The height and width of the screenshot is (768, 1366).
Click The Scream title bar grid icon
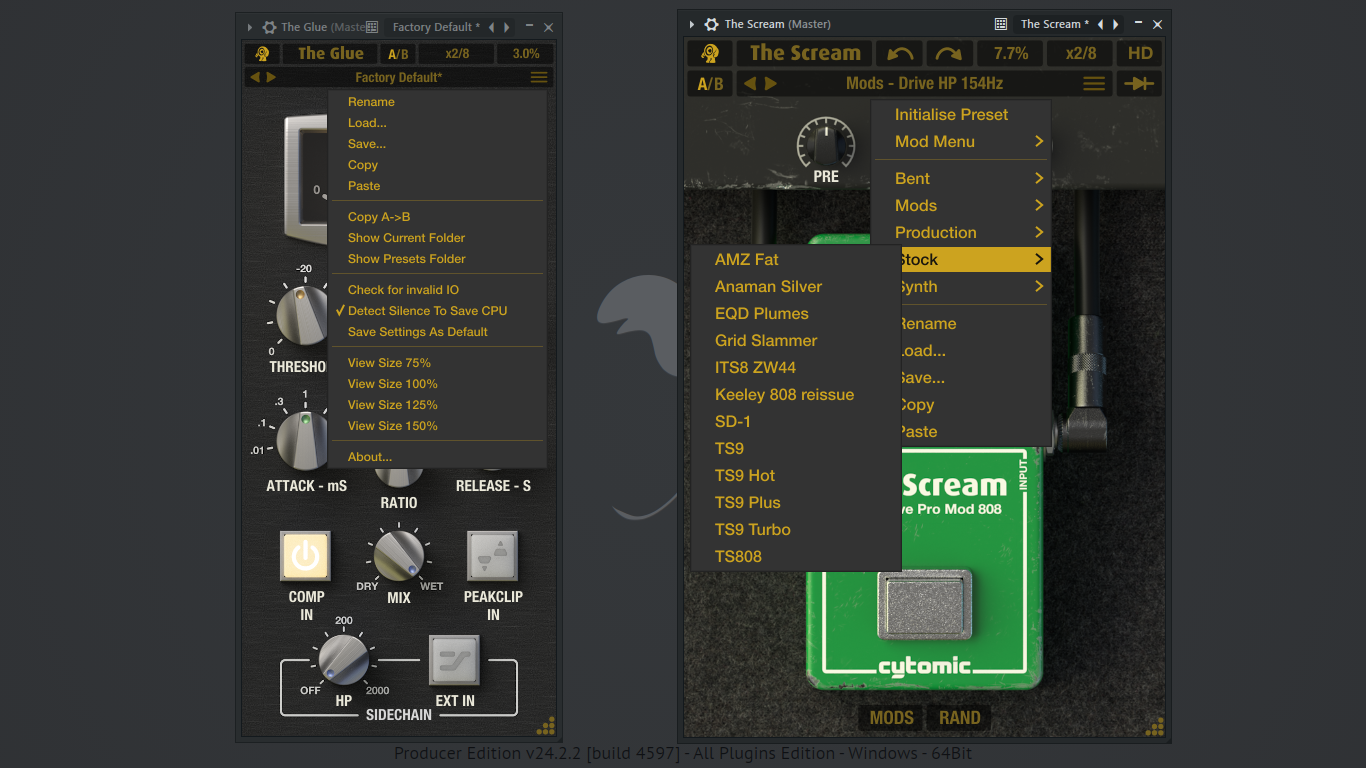tap(1001, 24)
